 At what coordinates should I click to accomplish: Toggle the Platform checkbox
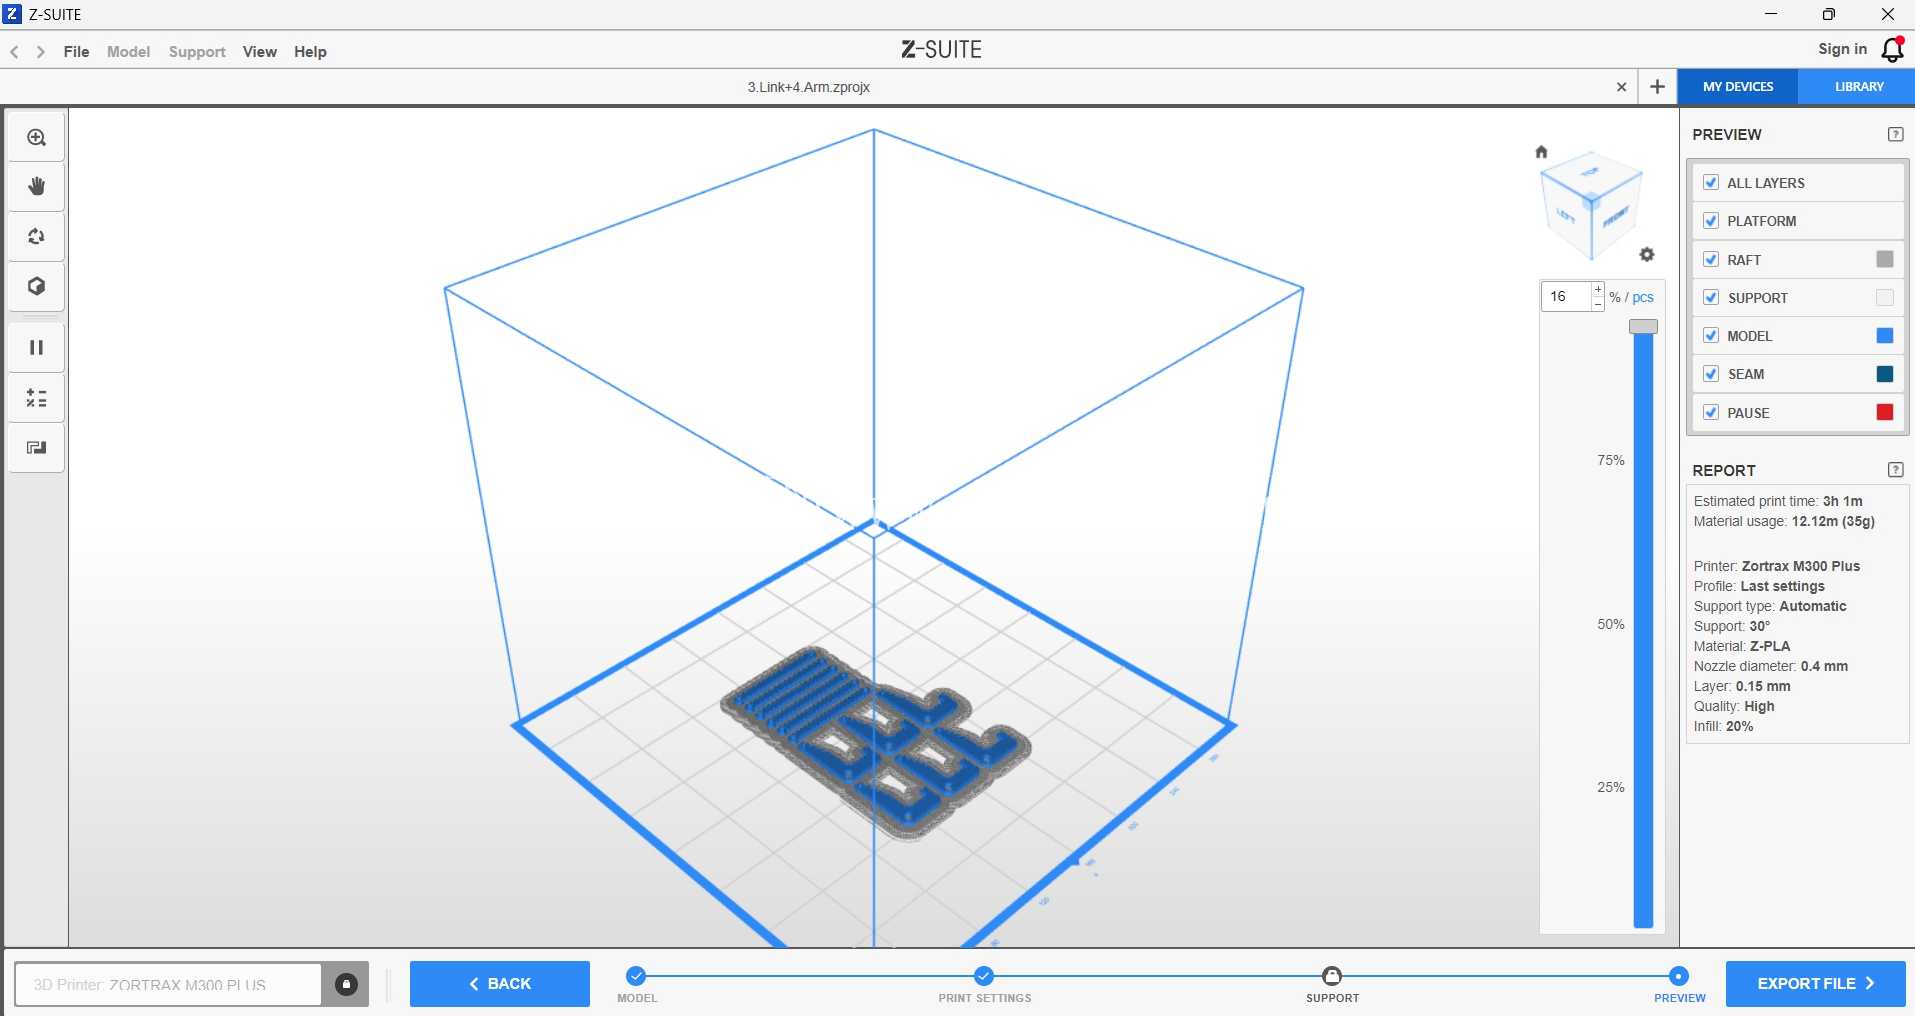click(x=1711, y=220)
